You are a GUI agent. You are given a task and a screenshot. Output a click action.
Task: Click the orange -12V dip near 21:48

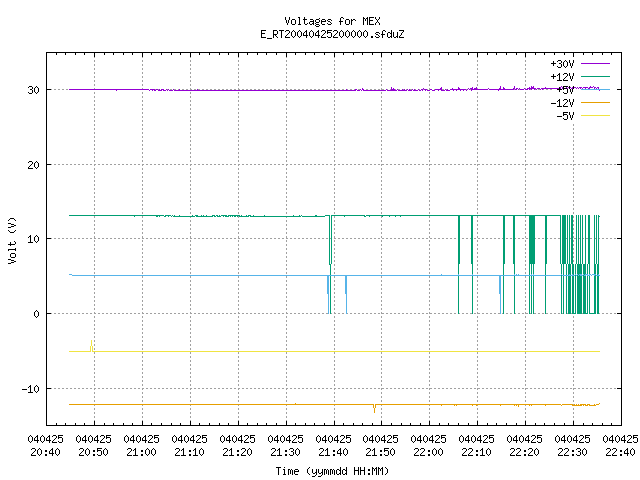(374, 409)
